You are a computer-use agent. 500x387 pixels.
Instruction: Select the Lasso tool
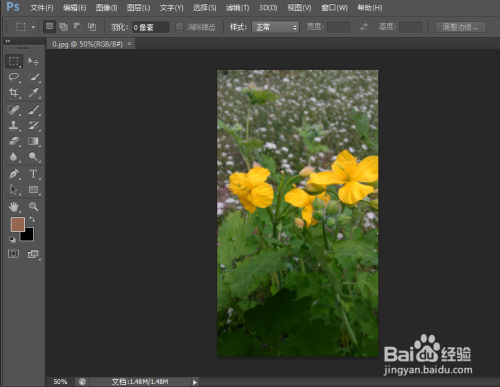click(14, 77)
